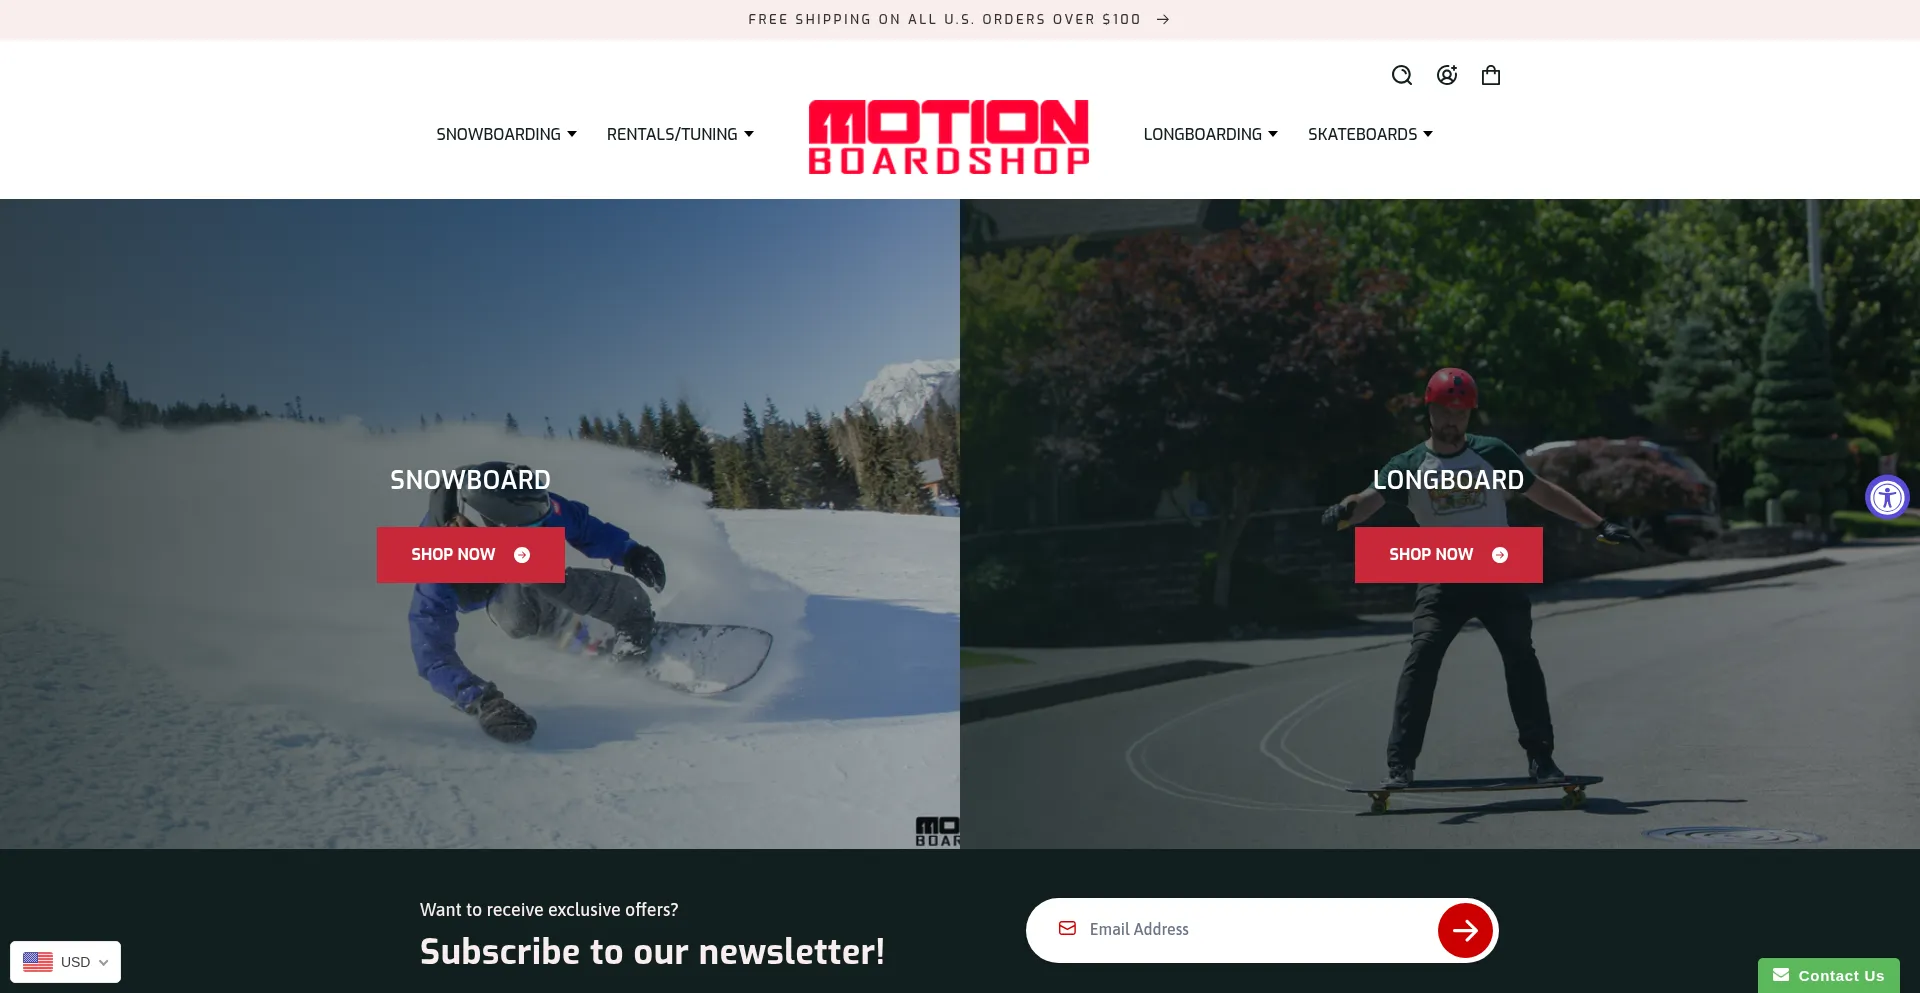This screenshot has width=1920, height=993.
Task: Open the shopping bag cart icon
Action: pyautogui.click(x=1491, y=75)
